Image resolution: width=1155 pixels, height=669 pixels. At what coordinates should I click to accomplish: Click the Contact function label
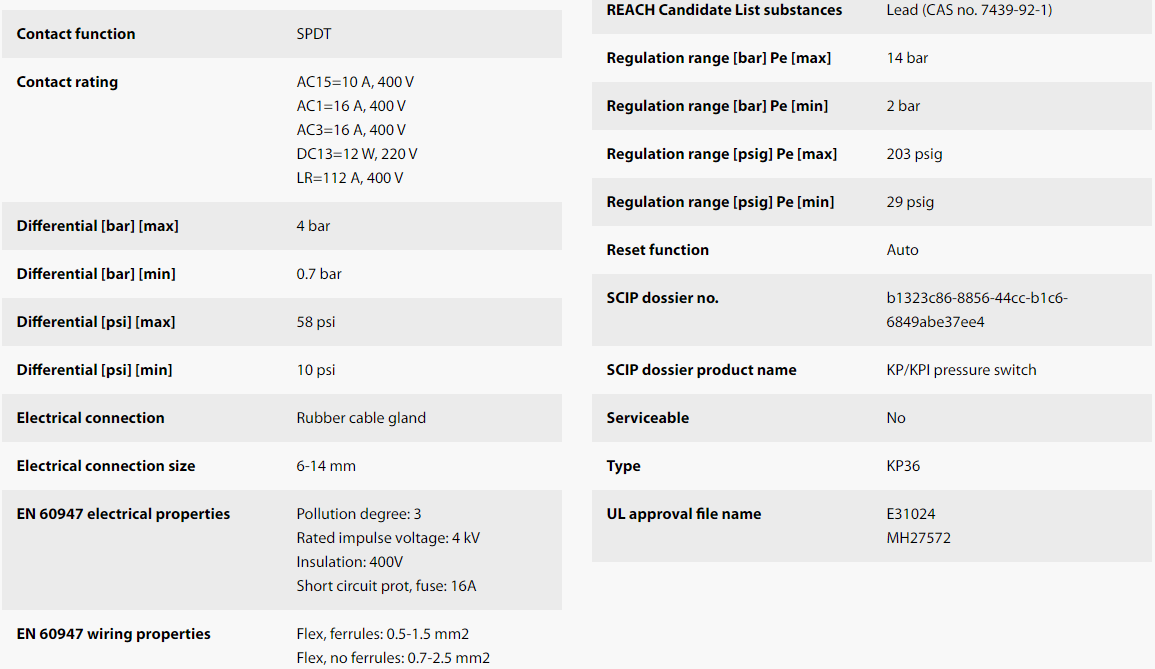(x=76, y=34)
